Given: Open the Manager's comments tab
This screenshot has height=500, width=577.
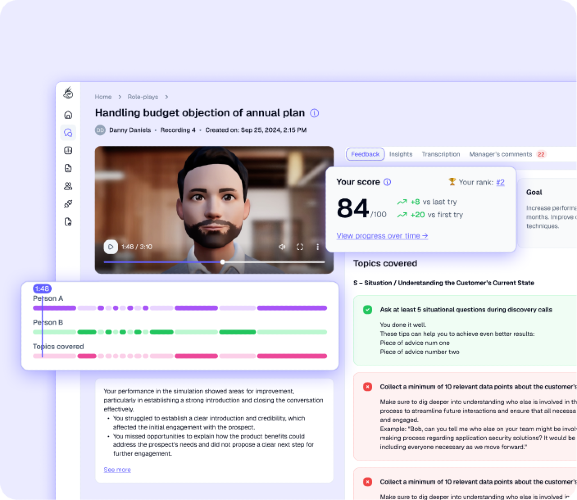Looking at the screenshot, I should pyautogui.click(x=500, y=154).
